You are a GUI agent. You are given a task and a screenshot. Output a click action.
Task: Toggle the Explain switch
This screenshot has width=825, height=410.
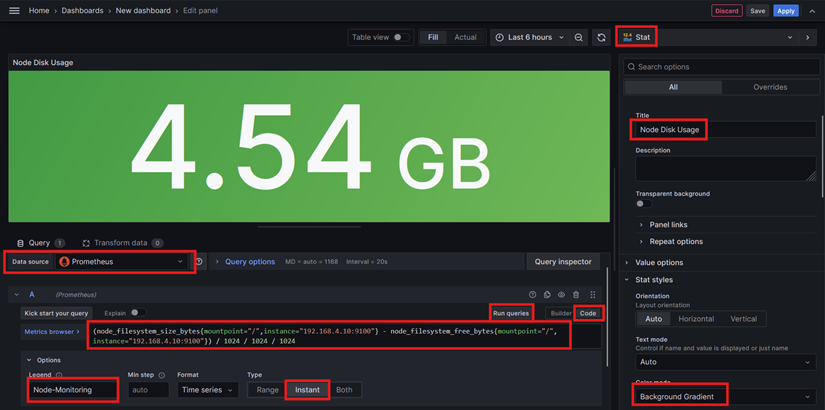pyautogui.click(x=138, y=313)
